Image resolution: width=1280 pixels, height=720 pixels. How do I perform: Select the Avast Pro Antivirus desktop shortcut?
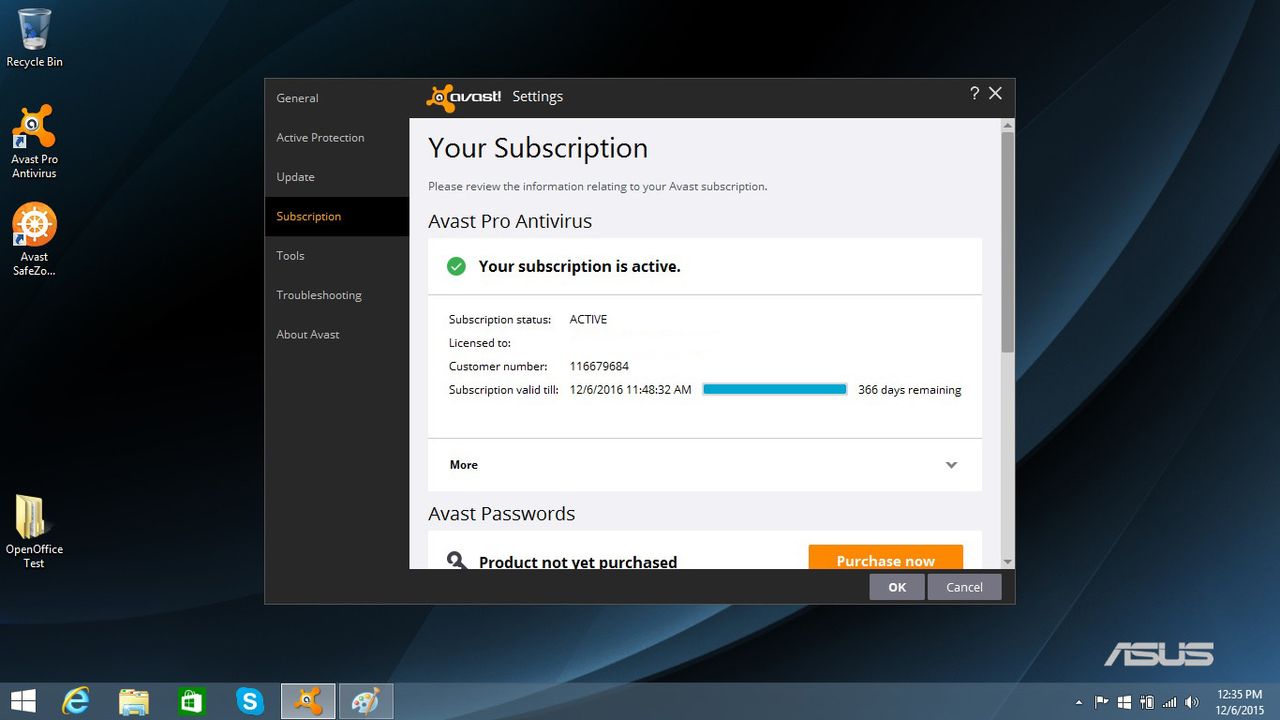pos(34,142)
